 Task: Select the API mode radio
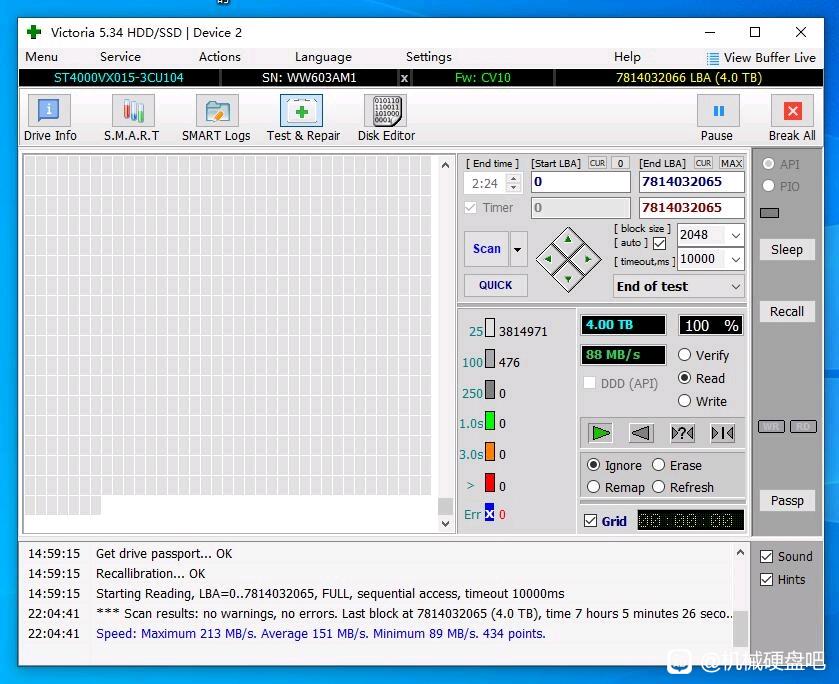768,164
